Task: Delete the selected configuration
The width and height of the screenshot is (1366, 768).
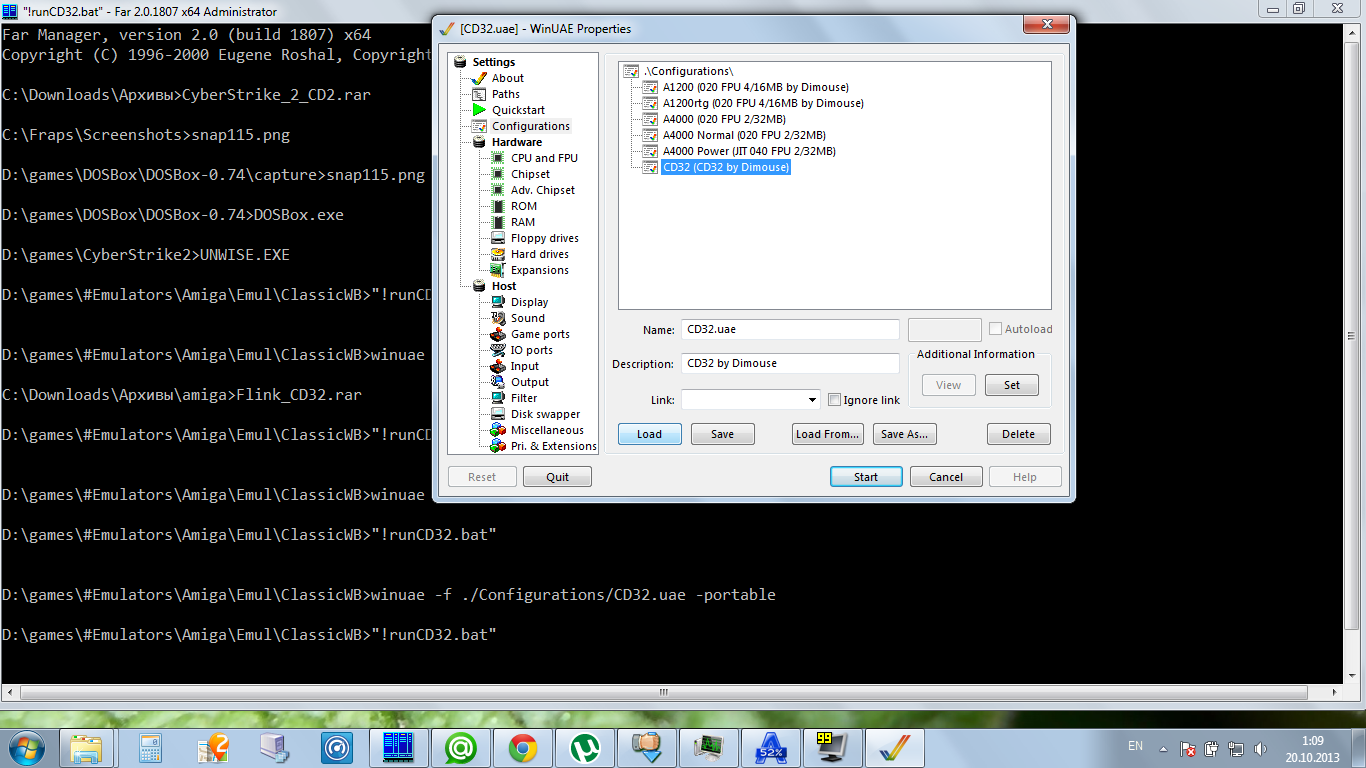Action: pyautogui.click(x=1019, y=434)
